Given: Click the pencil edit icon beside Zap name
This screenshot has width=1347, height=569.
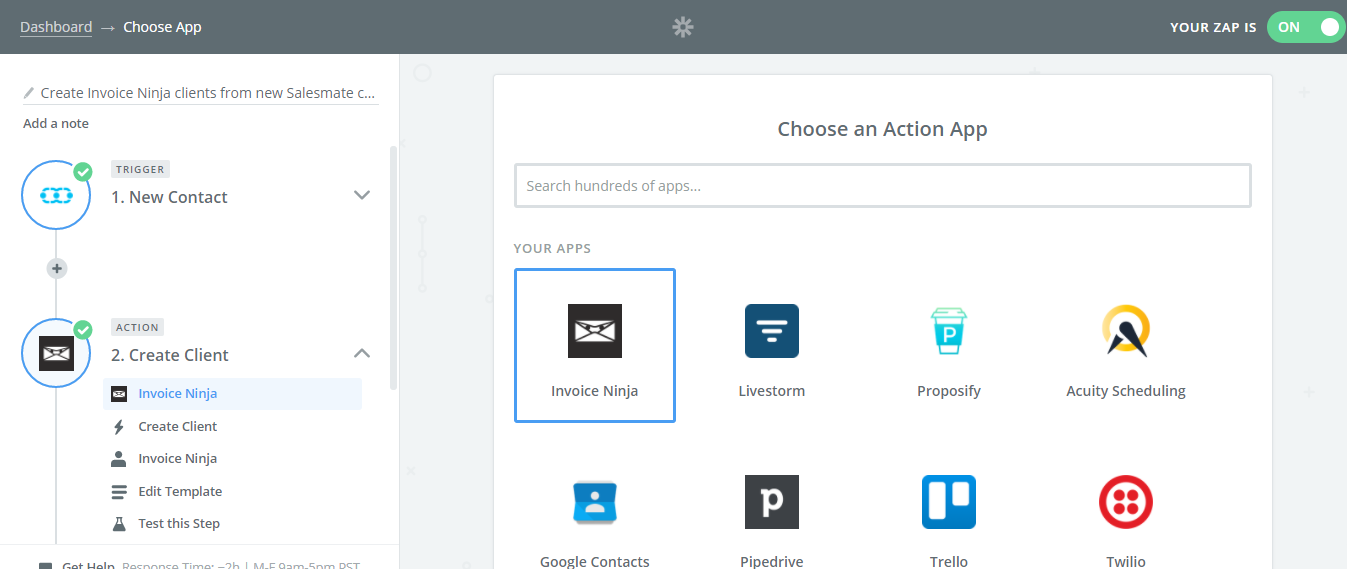Looking at the screenshot, I should pos(29,93).
